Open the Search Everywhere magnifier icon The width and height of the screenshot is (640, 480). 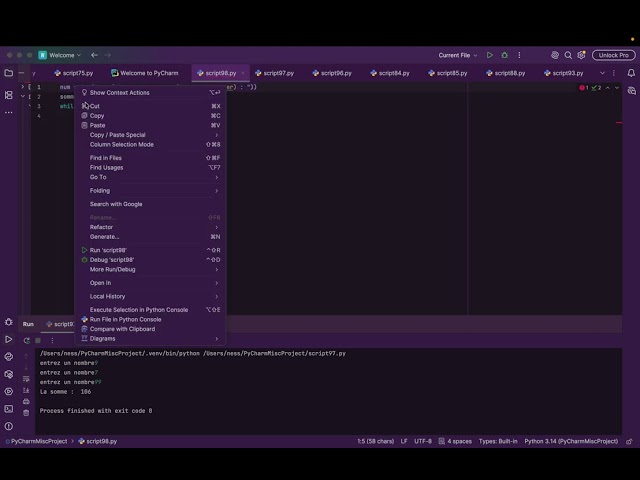(x=568, y=55)
